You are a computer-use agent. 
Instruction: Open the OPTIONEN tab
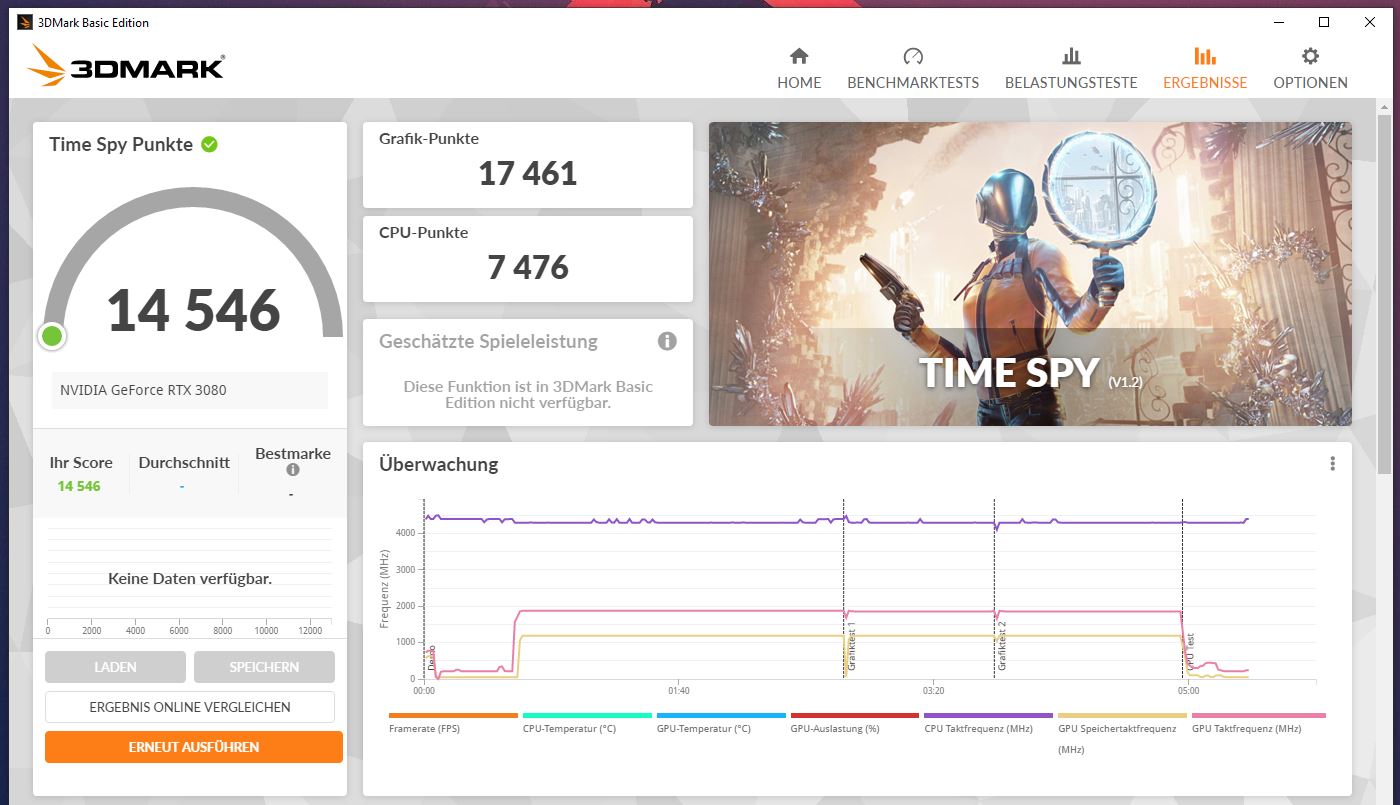click(1310, 83)
